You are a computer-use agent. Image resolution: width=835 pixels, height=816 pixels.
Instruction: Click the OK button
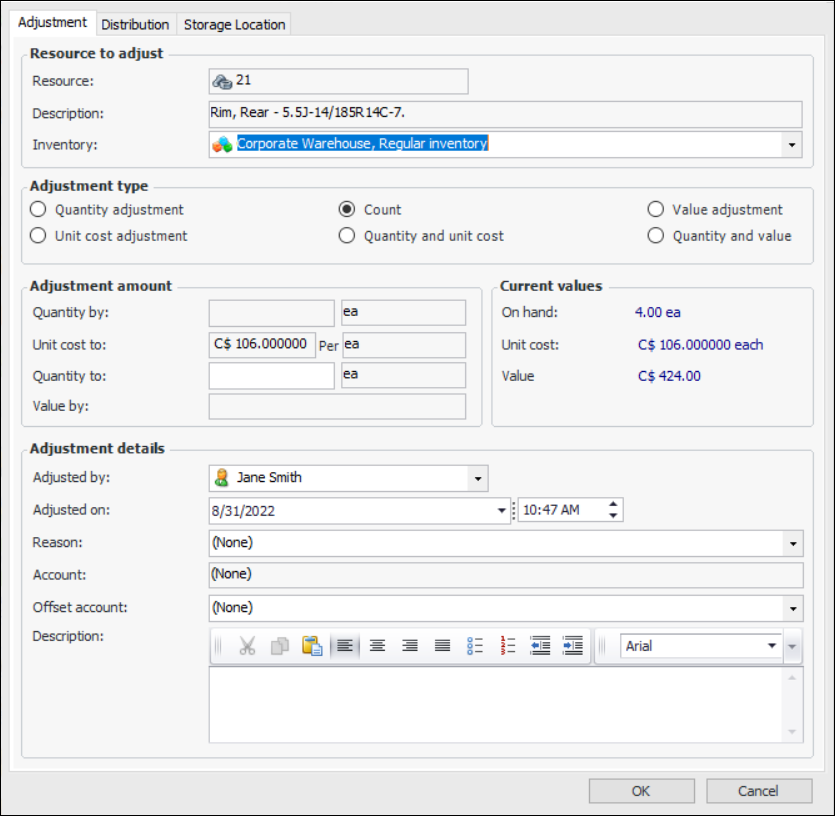641,791
